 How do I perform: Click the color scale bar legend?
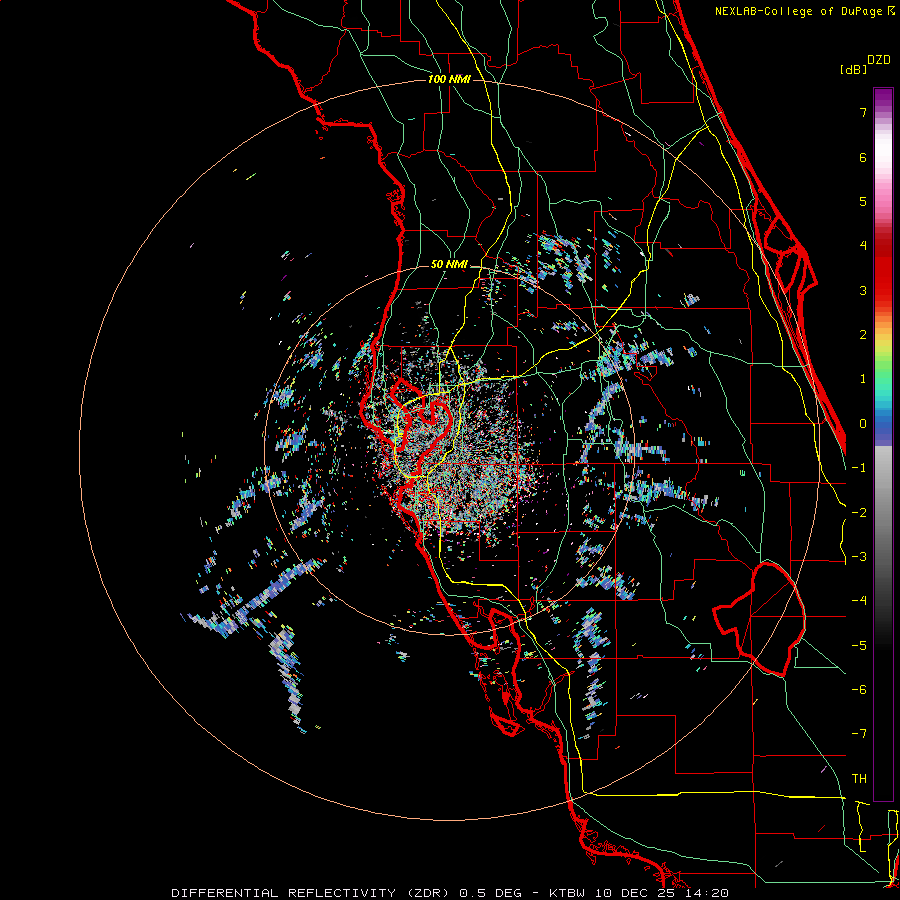point(883,444)
